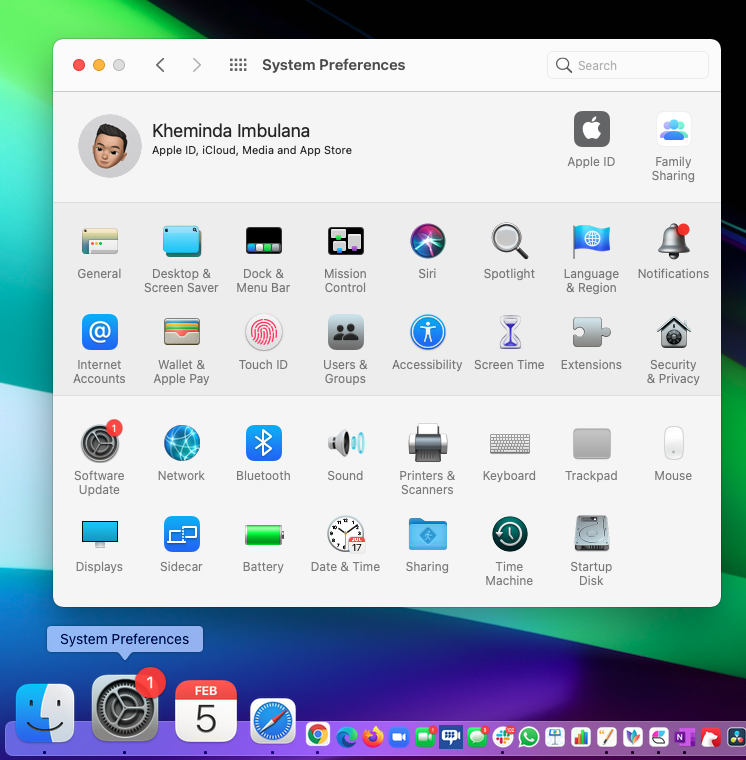This screenshot has height=760, width=746.
Task: Open Pages from the Dock
Action: [x=606, y=737]
